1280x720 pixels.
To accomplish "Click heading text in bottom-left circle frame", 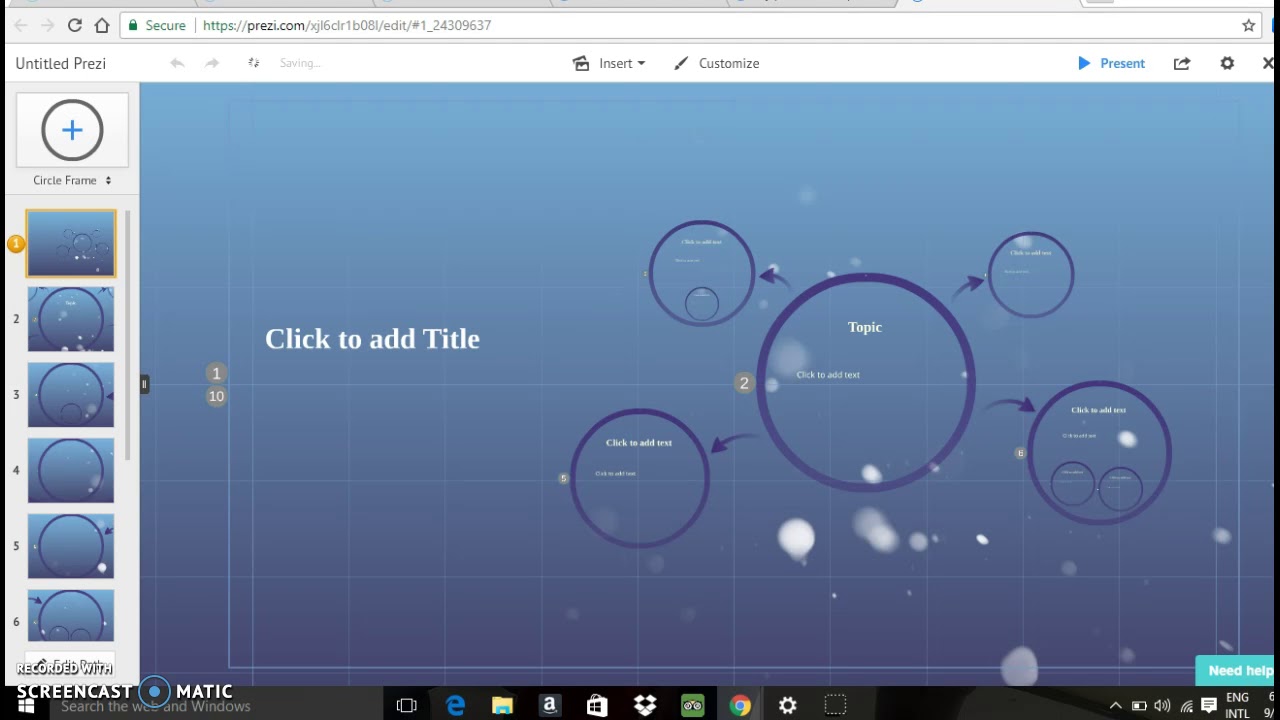I will tap(639, 442).
